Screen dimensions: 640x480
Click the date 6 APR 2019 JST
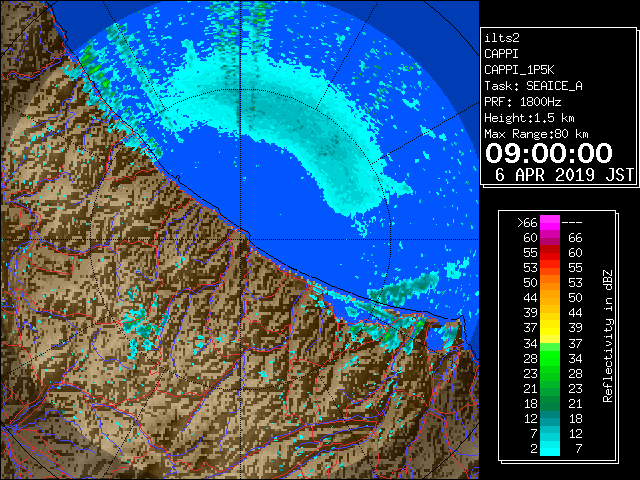[564, 175]
